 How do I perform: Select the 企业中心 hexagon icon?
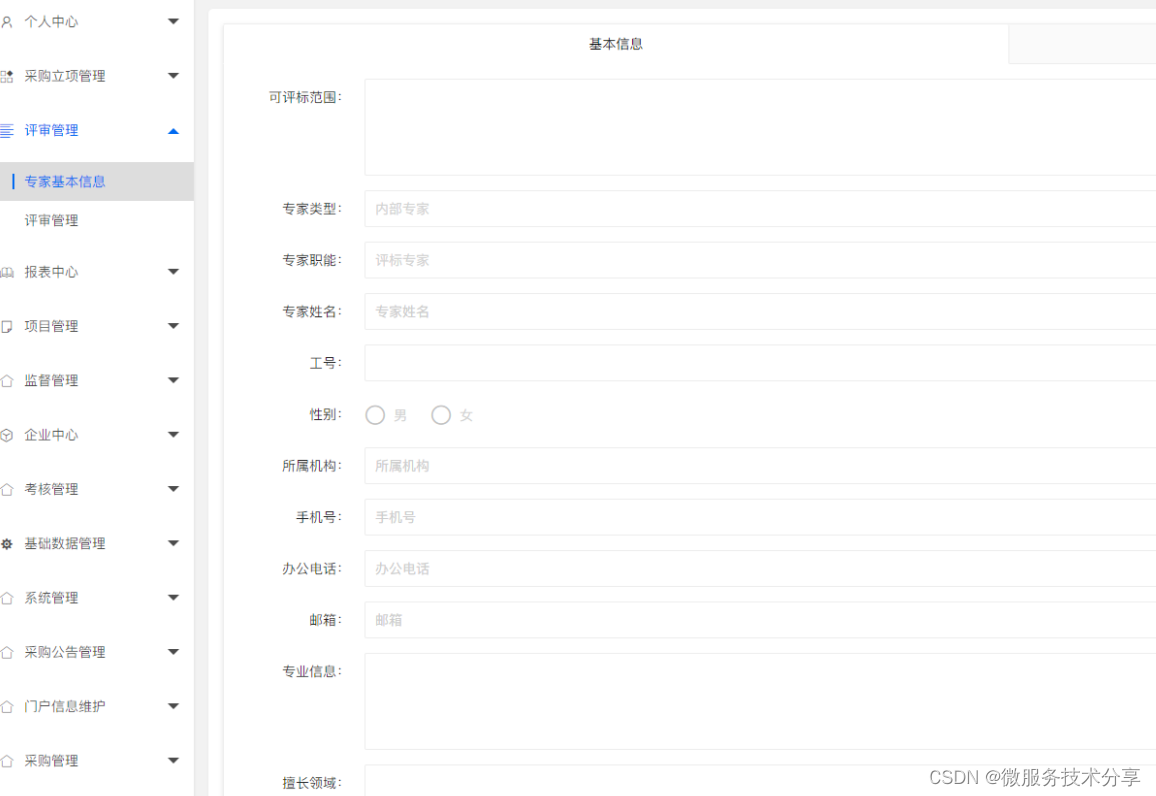(x=10, y=434)
